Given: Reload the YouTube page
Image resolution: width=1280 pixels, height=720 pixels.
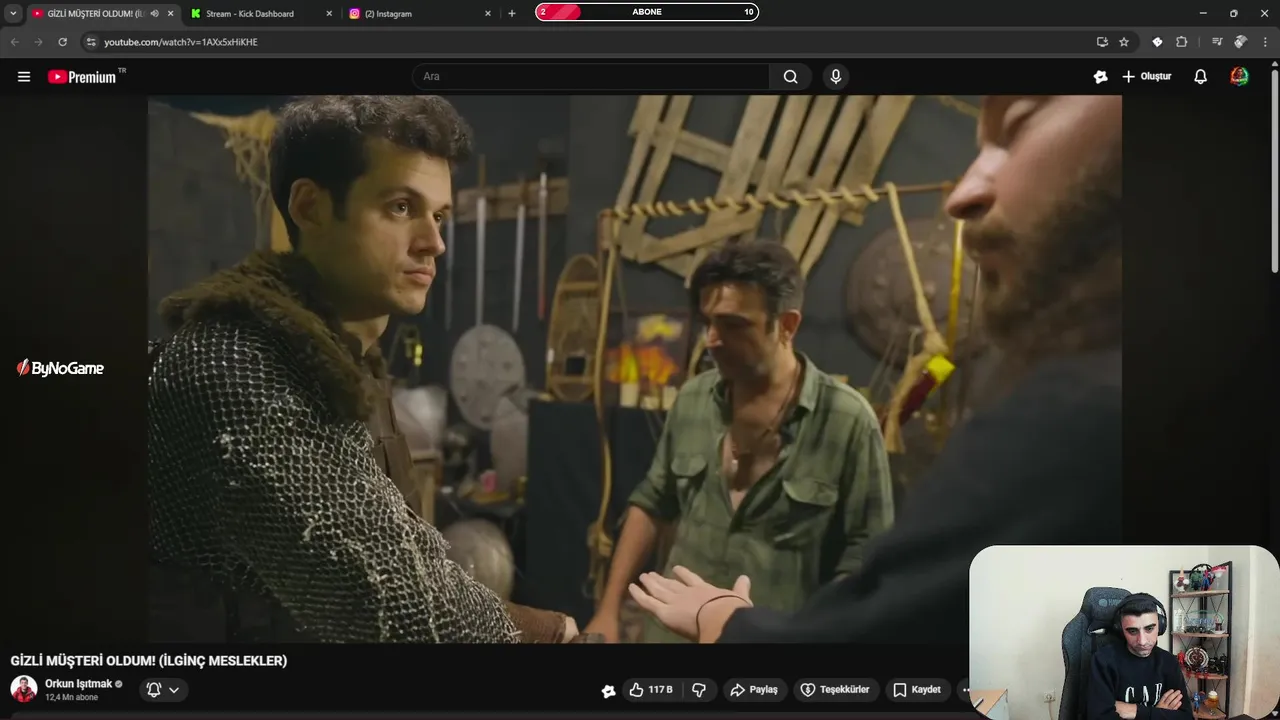Looking at the screenshot, I should coord(62,42).
